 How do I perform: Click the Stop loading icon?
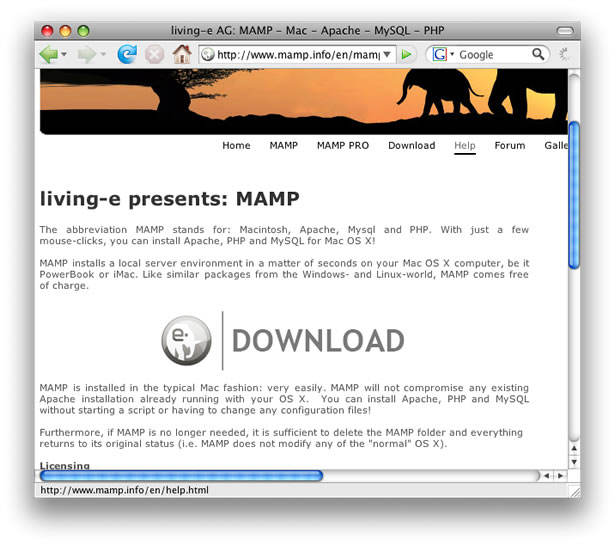pyautogui.click(x=155, y=54)
